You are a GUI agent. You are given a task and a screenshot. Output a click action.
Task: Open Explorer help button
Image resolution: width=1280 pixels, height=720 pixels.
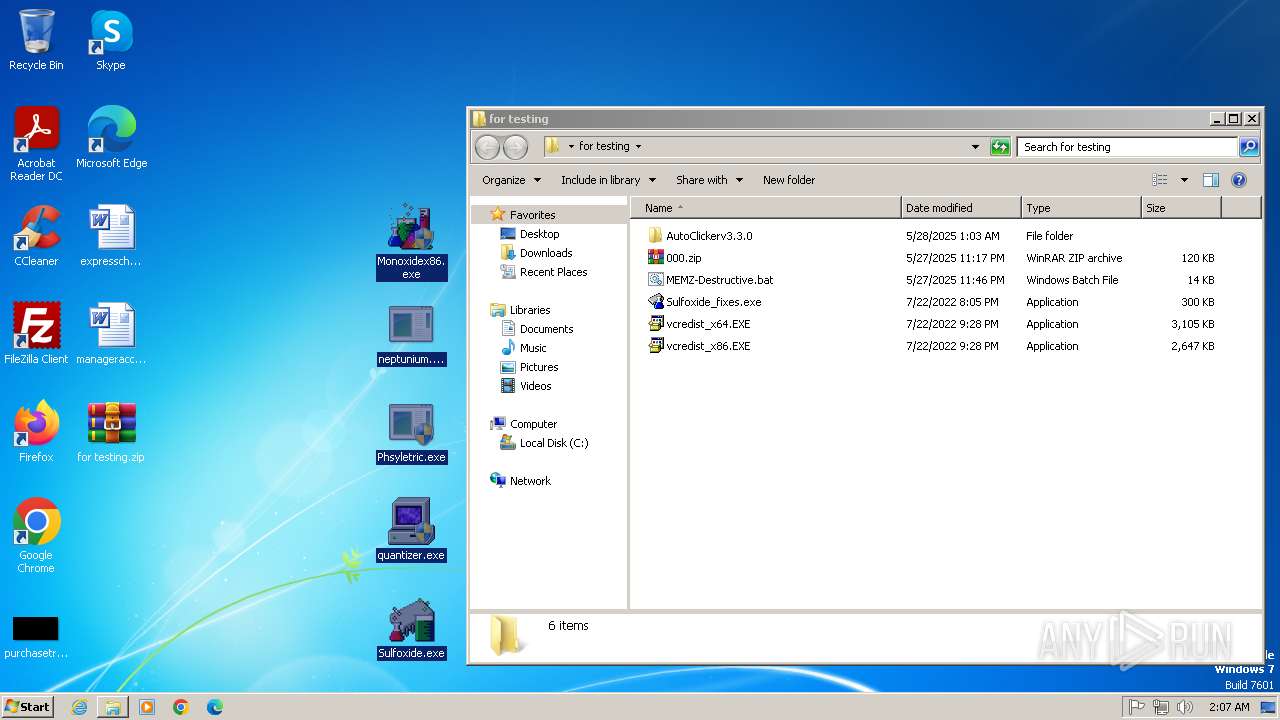pos(1239,180)
